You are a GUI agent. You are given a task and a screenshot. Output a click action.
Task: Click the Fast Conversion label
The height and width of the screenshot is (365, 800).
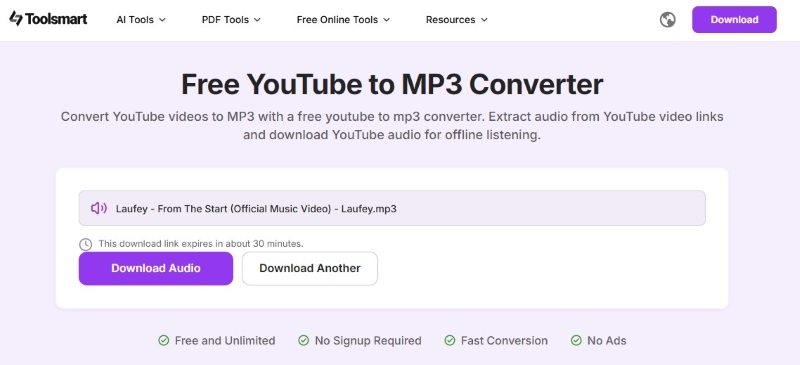[504, 340]
